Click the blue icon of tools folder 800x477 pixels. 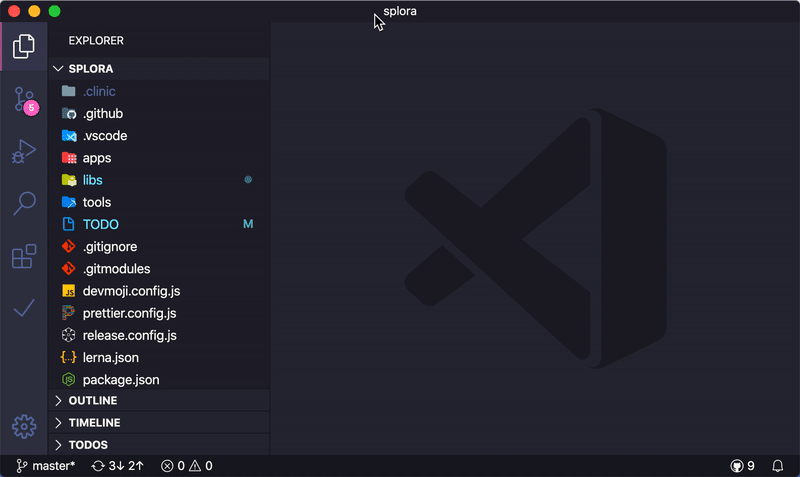(69, 202)
